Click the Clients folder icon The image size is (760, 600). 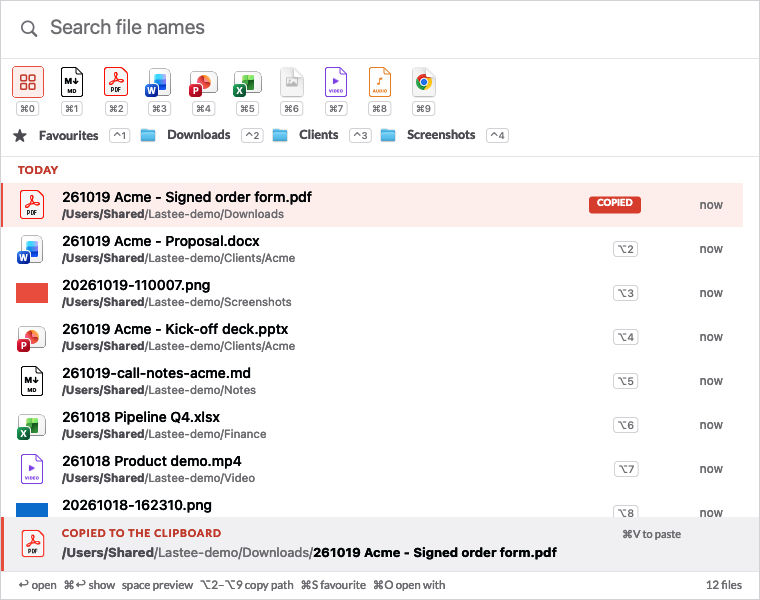point(280,135)
